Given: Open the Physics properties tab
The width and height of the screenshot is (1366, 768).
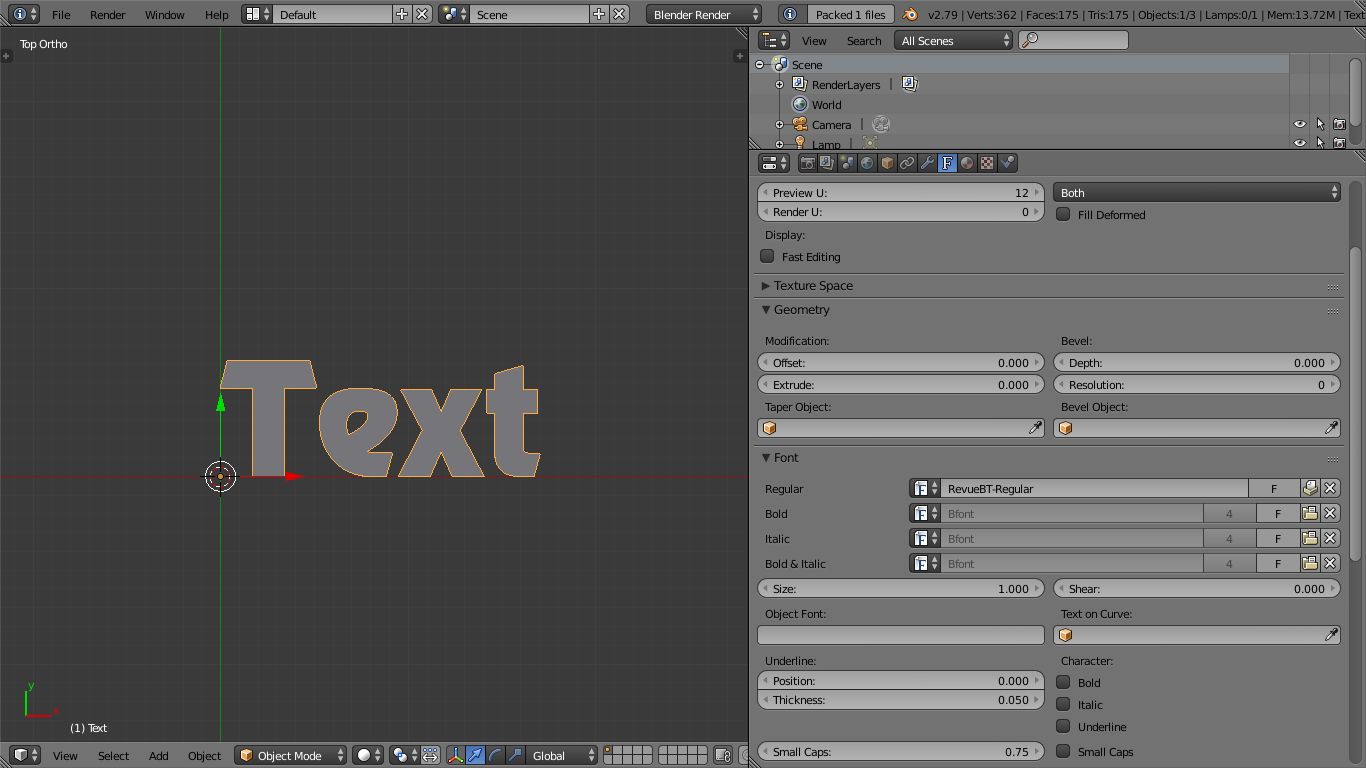Looking at the screenshot, I should (1008, 163).
